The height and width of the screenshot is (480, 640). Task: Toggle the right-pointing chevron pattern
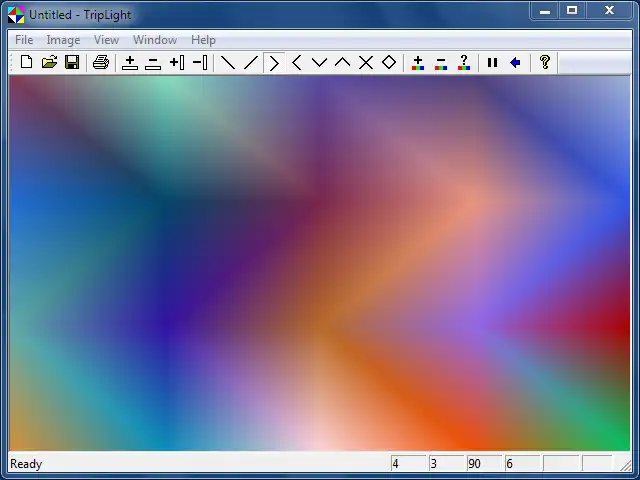coord(274,63)
